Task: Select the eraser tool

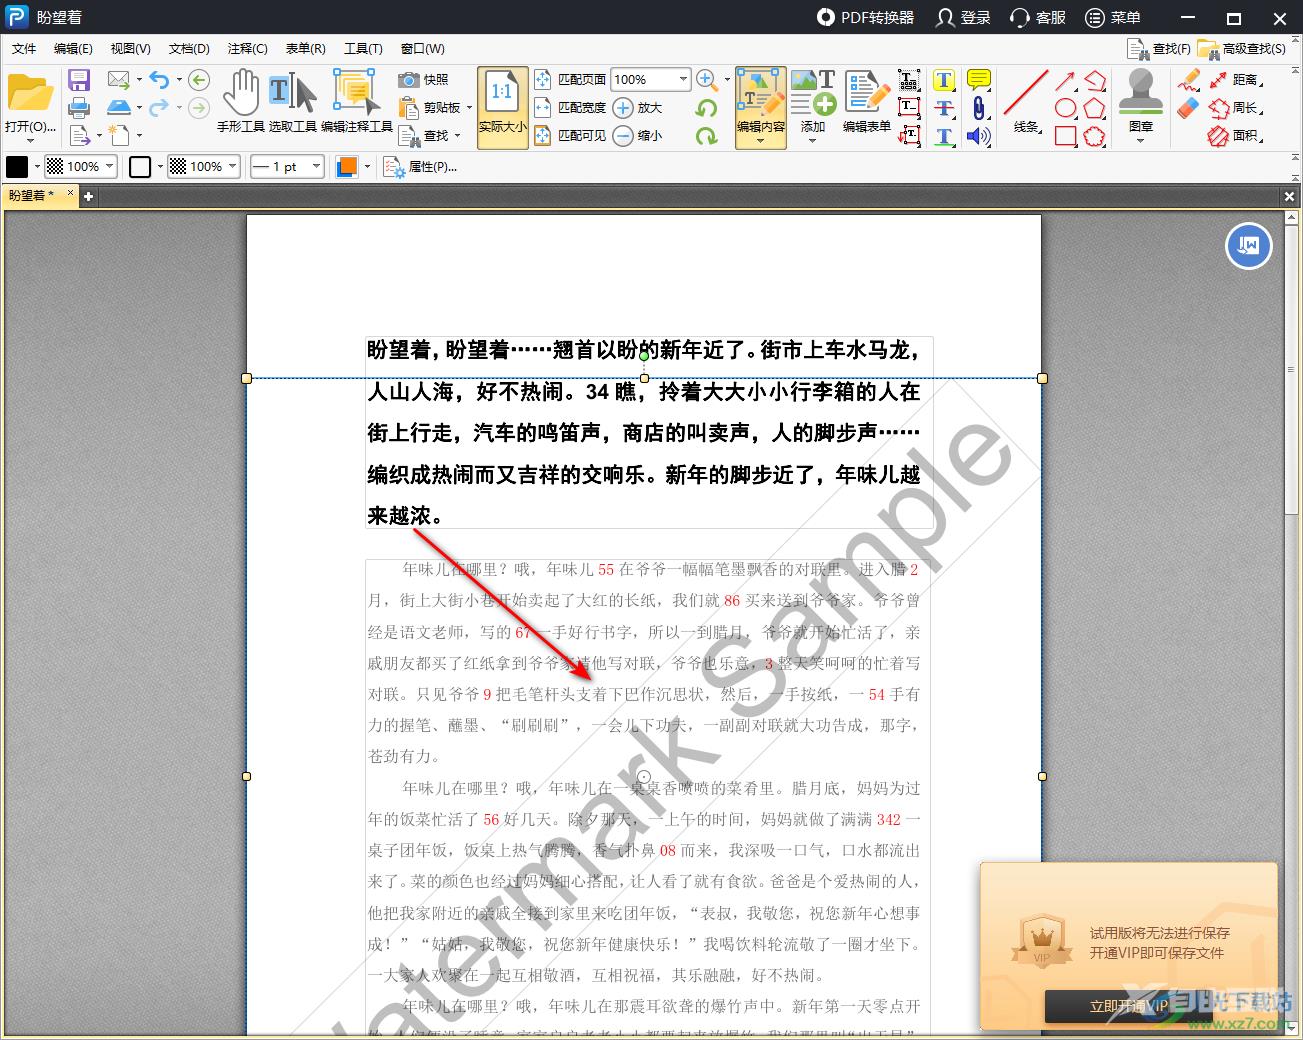Action: coord(1188,107)
